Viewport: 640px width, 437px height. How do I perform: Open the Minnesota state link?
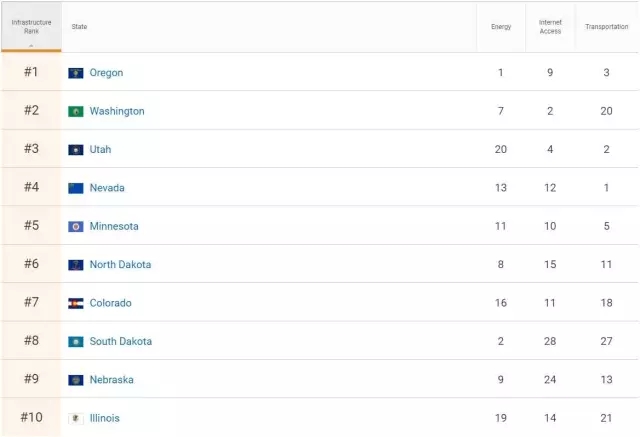(114, 227)
